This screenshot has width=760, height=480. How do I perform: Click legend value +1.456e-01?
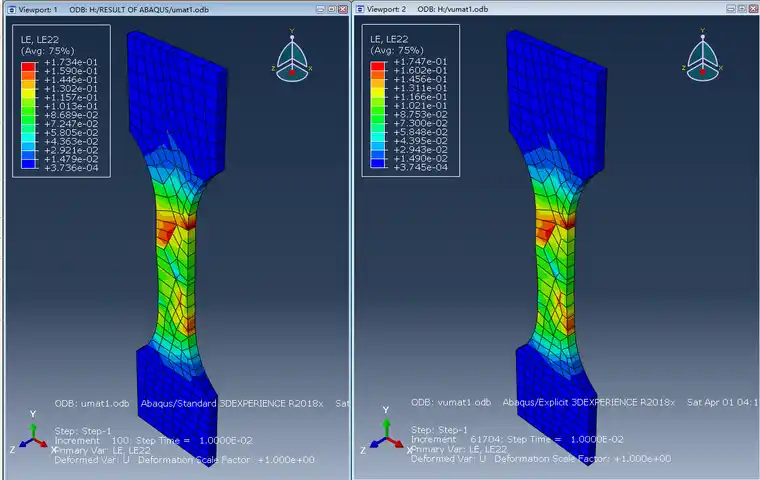(x=420, y=79)
